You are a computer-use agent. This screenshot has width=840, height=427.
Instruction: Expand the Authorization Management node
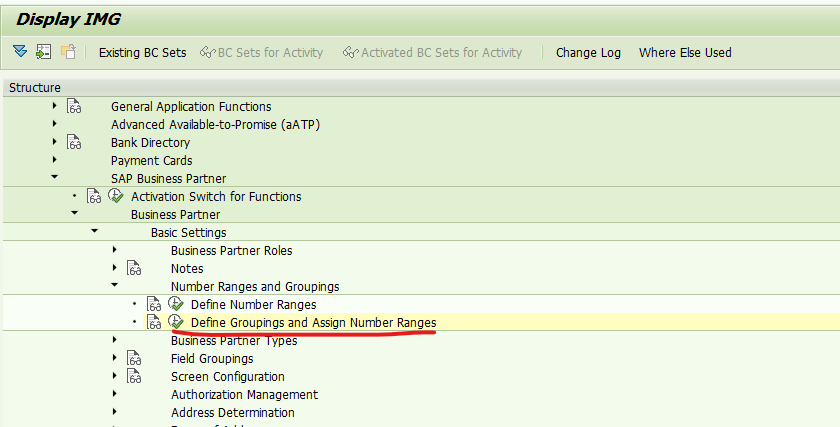(x=115, y=394)
